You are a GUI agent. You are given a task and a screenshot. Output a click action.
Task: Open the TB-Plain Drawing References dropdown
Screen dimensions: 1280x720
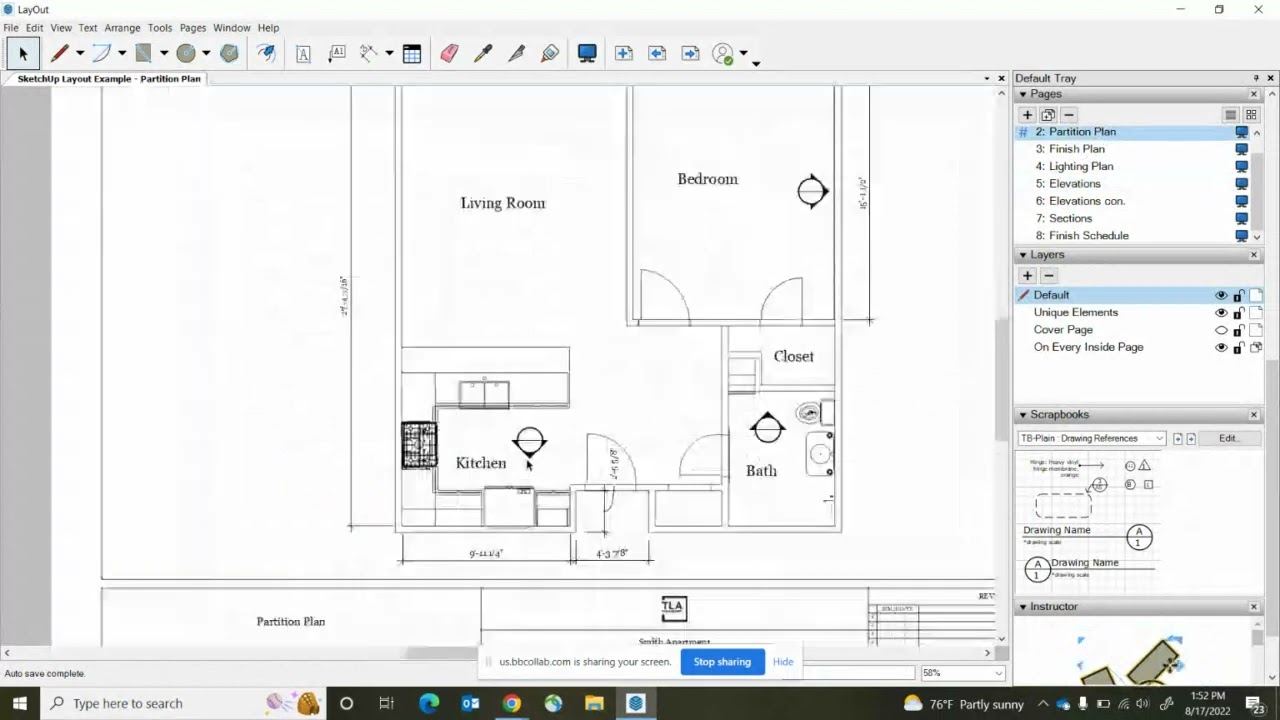[x=1092, y=438]
